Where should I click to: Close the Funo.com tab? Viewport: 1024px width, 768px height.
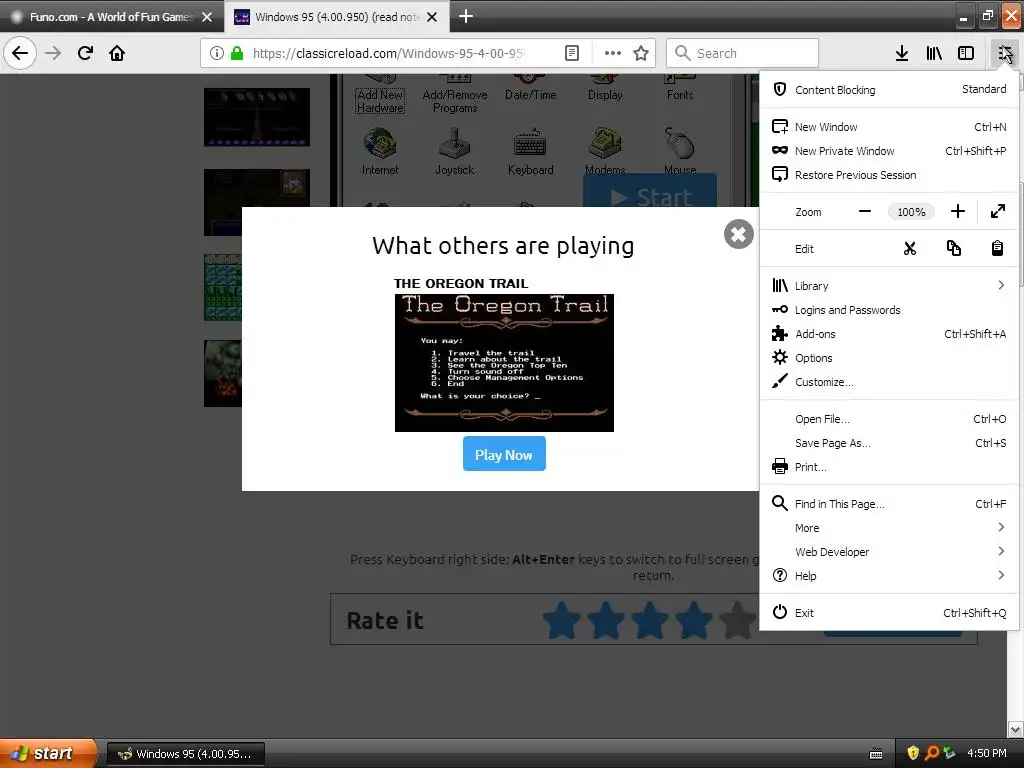(x=207, y=17)
